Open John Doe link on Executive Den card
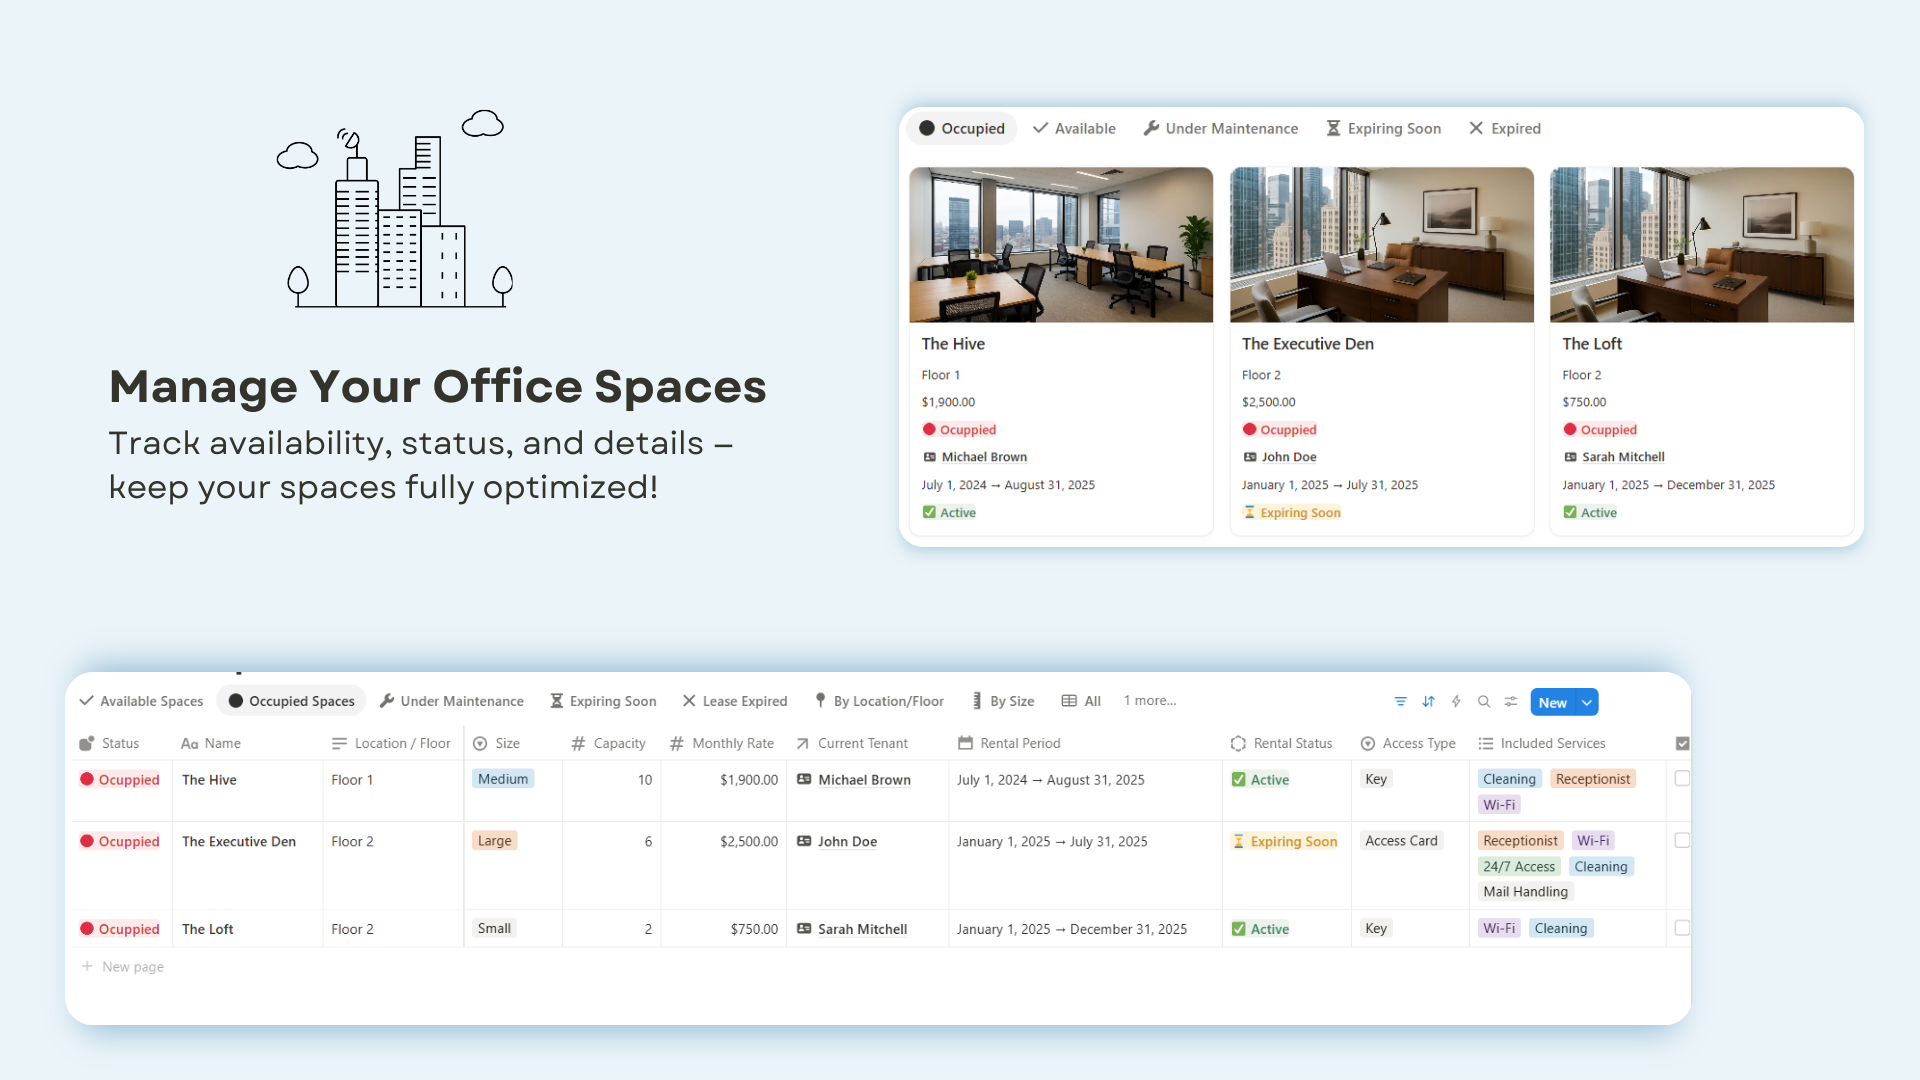 pyautogui.click(x=1289, y=456)
